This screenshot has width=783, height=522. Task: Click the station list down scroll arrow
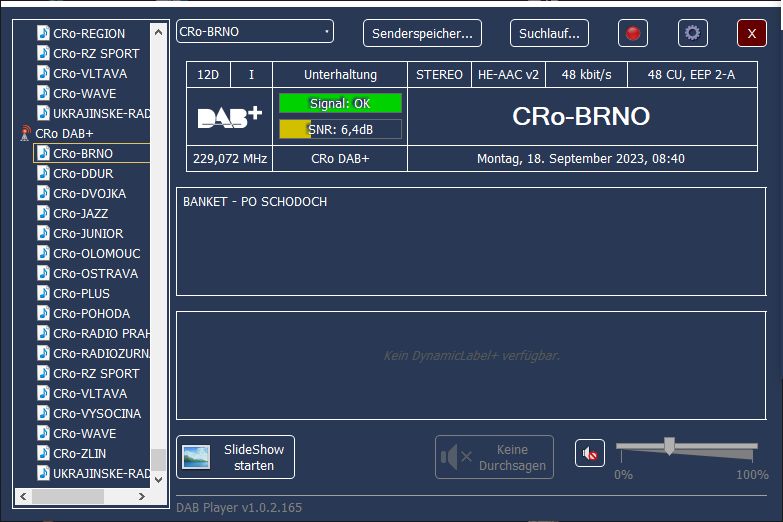pyautogui.click(x=158, y=480)
